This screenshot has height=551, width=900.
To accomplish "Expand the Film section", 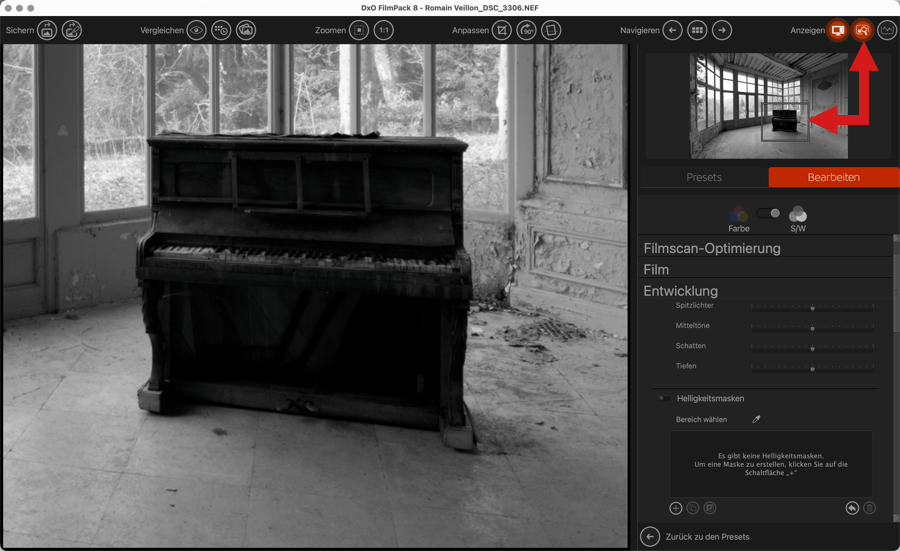I will (x=656, y=270).
